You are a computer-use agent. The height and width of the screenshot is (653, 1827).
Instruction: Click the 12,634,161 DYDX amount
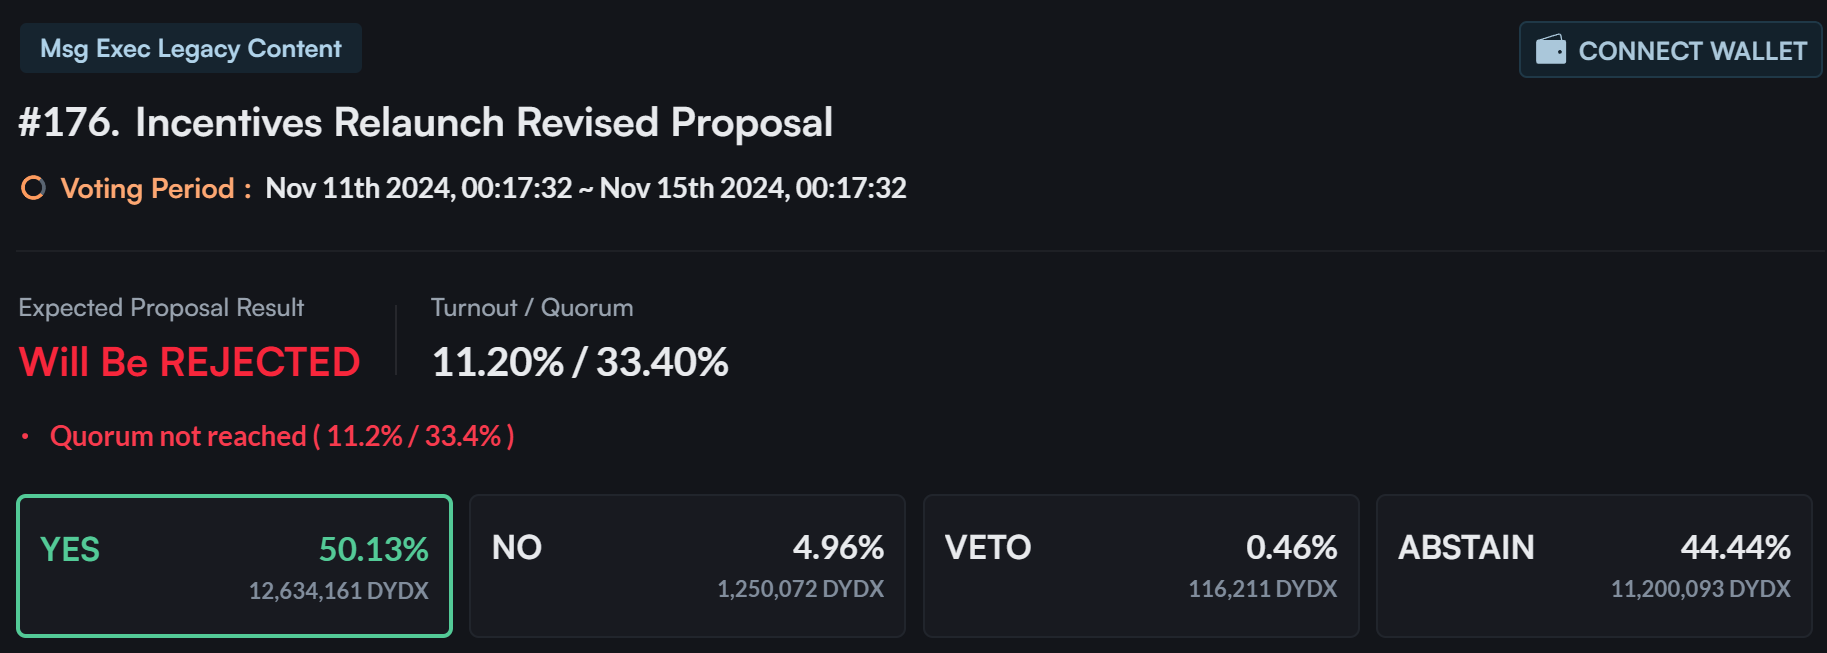tap(338, 591)
